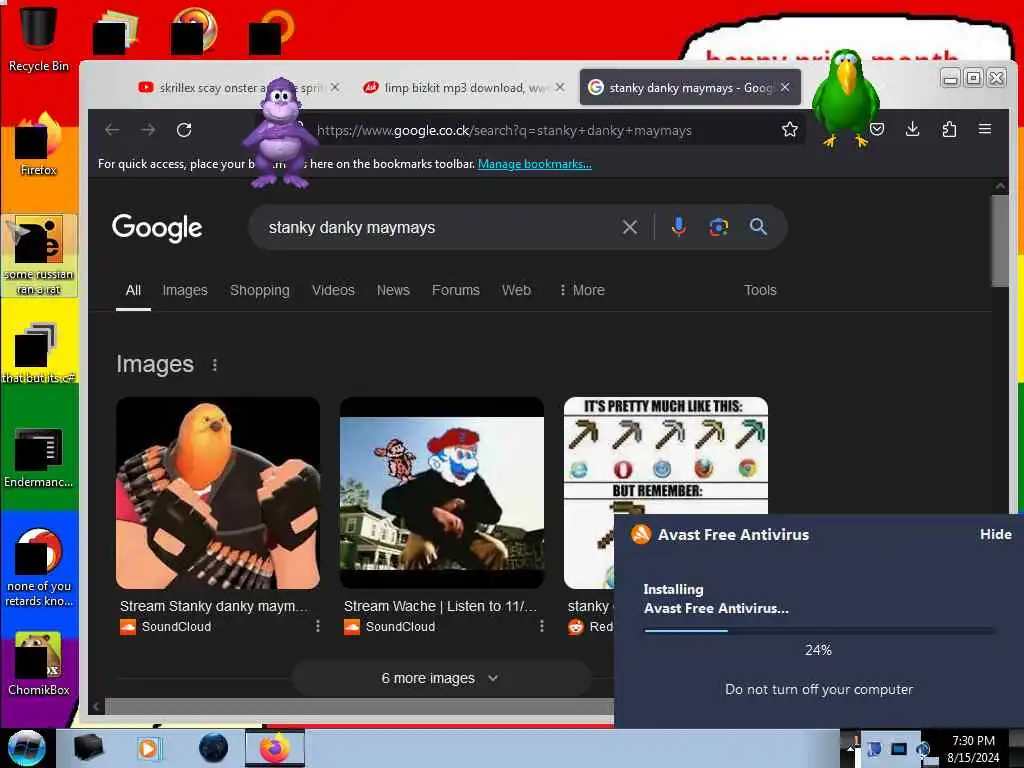1024x768 pixels.
Task: Close the skrillex YouTube tab
Action: coord(335,87)
